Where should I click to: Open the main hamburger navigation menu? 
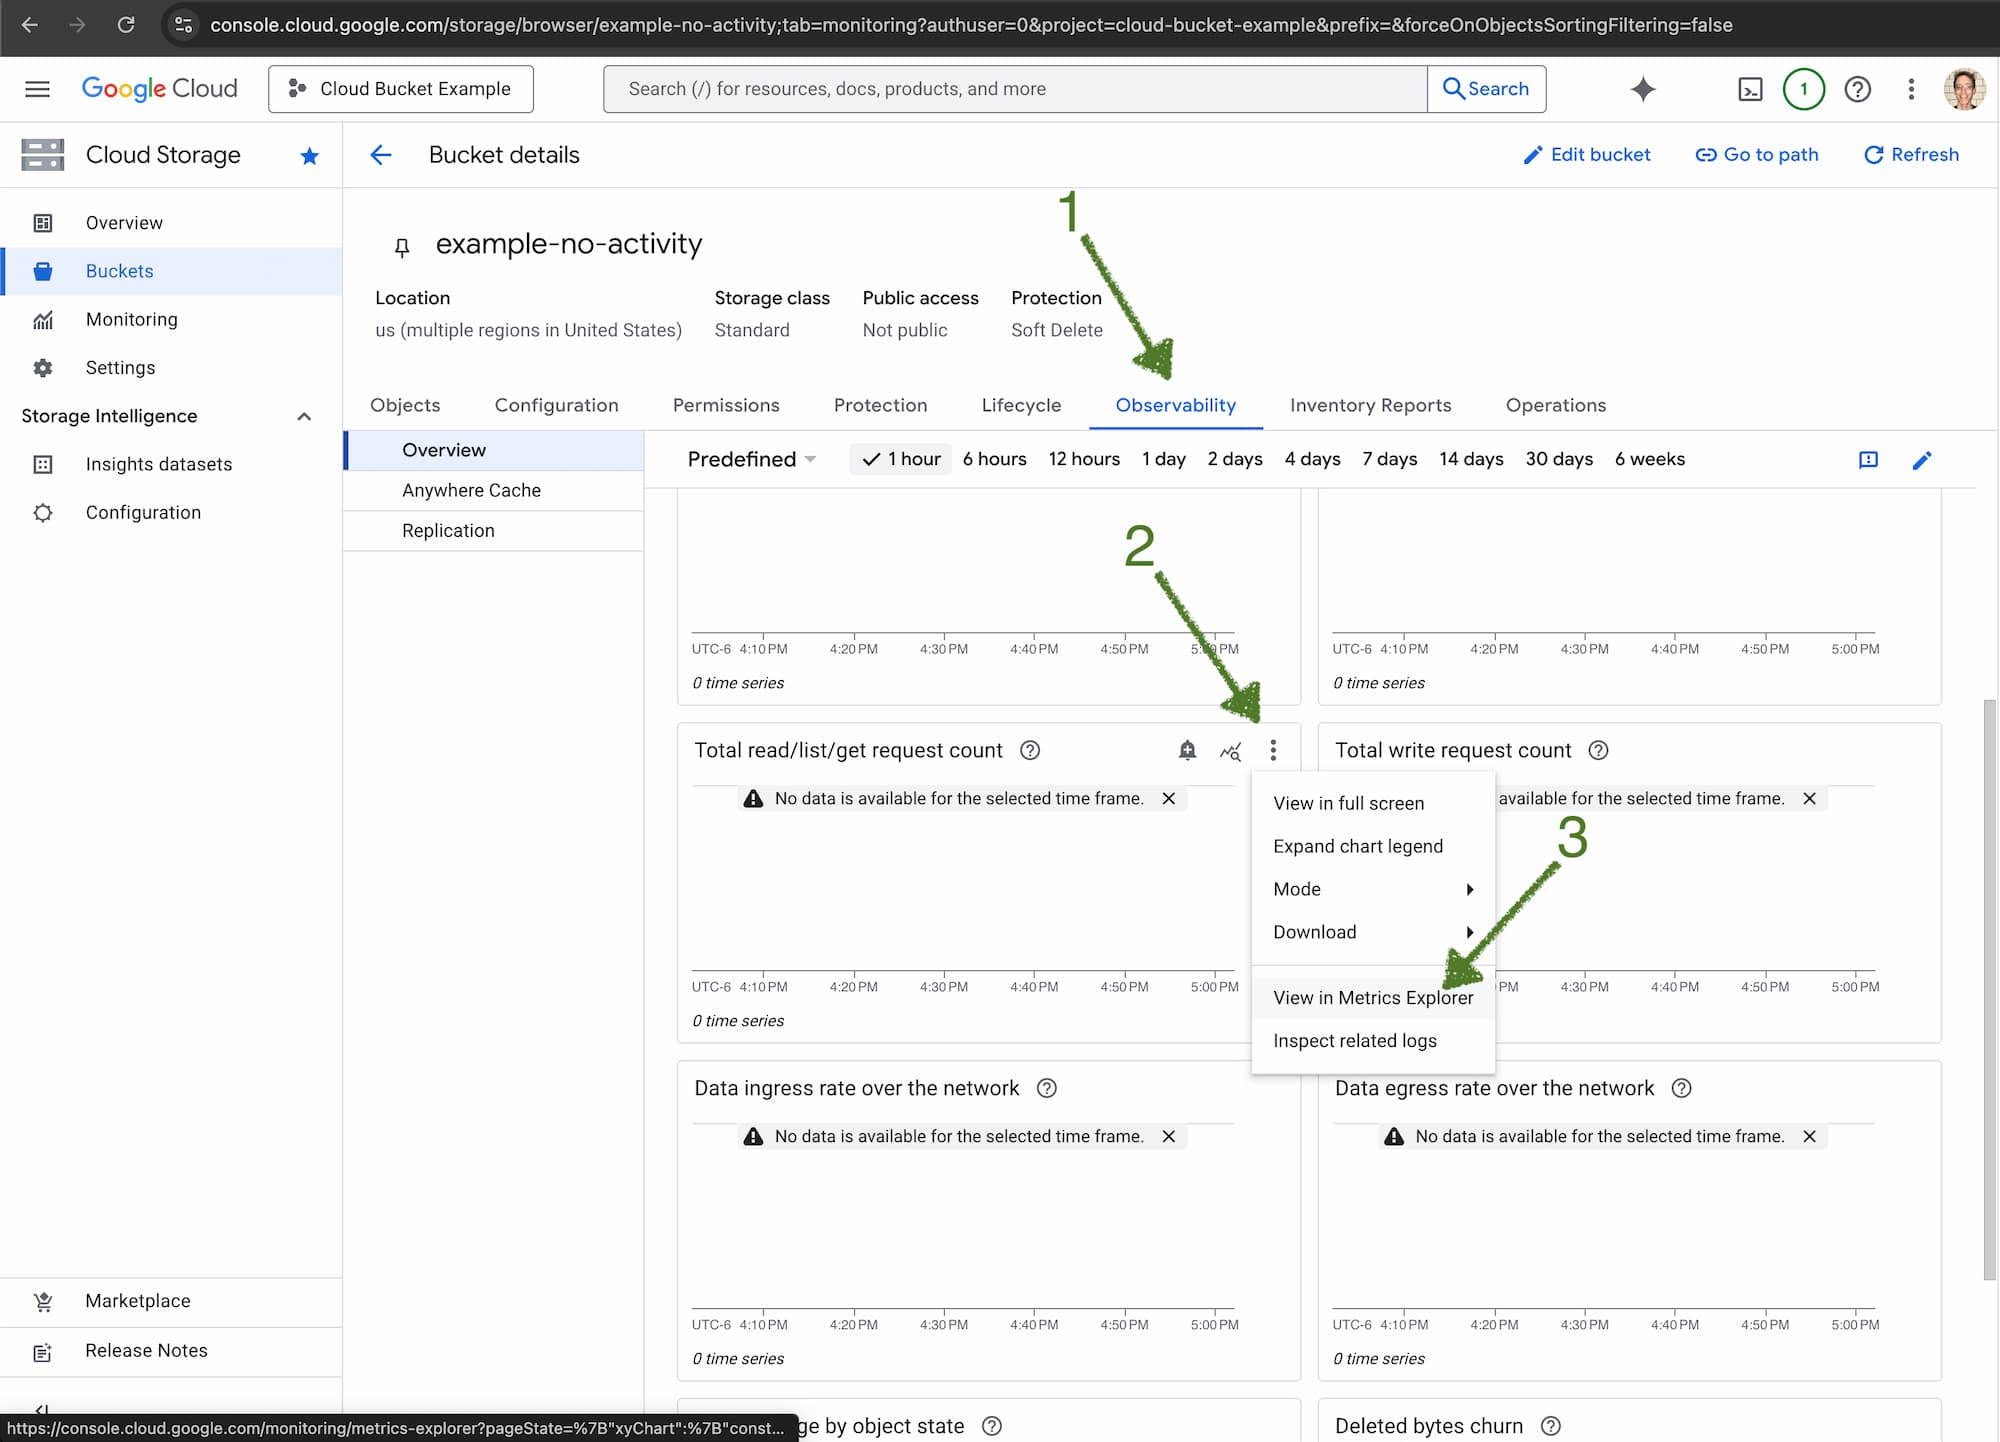(37, 89)
